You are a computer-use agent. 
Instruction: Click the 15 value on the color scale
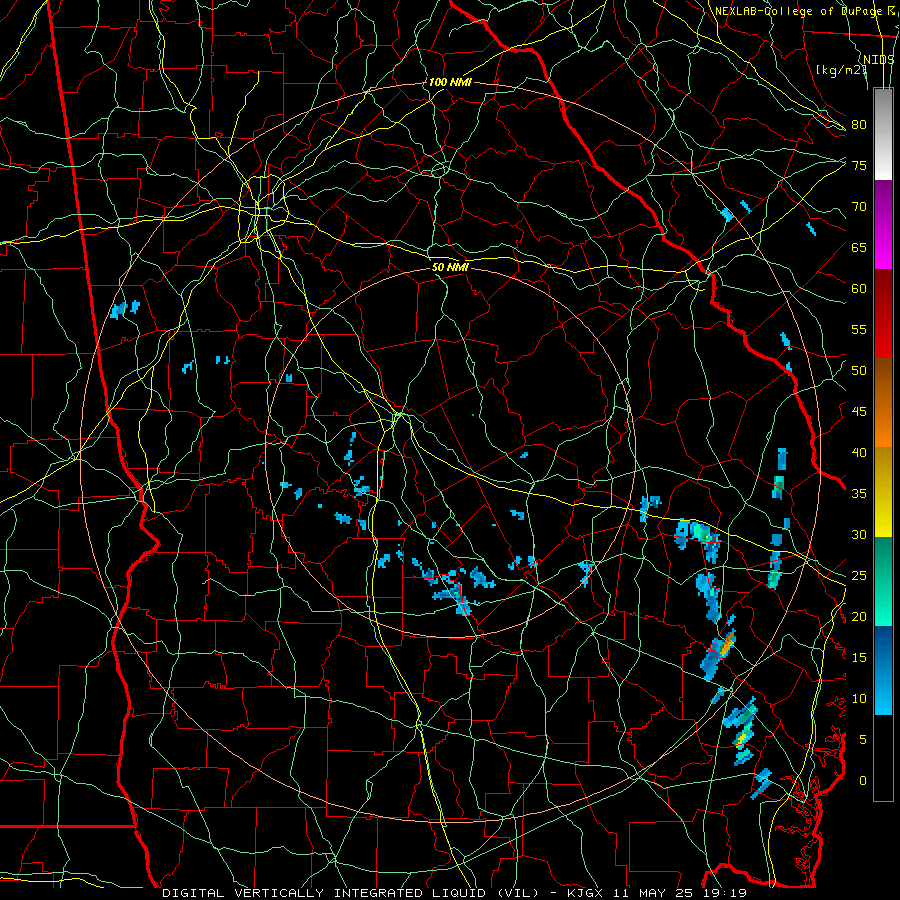coord(859,658)
